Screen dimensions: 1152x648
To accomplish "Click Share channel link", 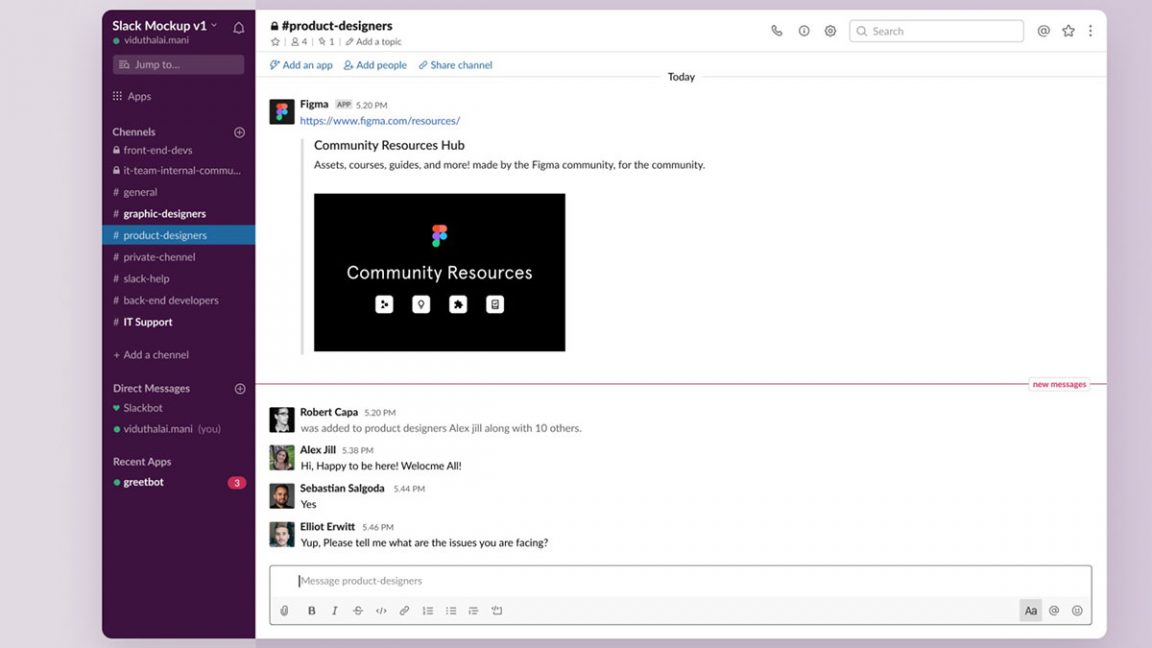I will click(x=456, y=65).
